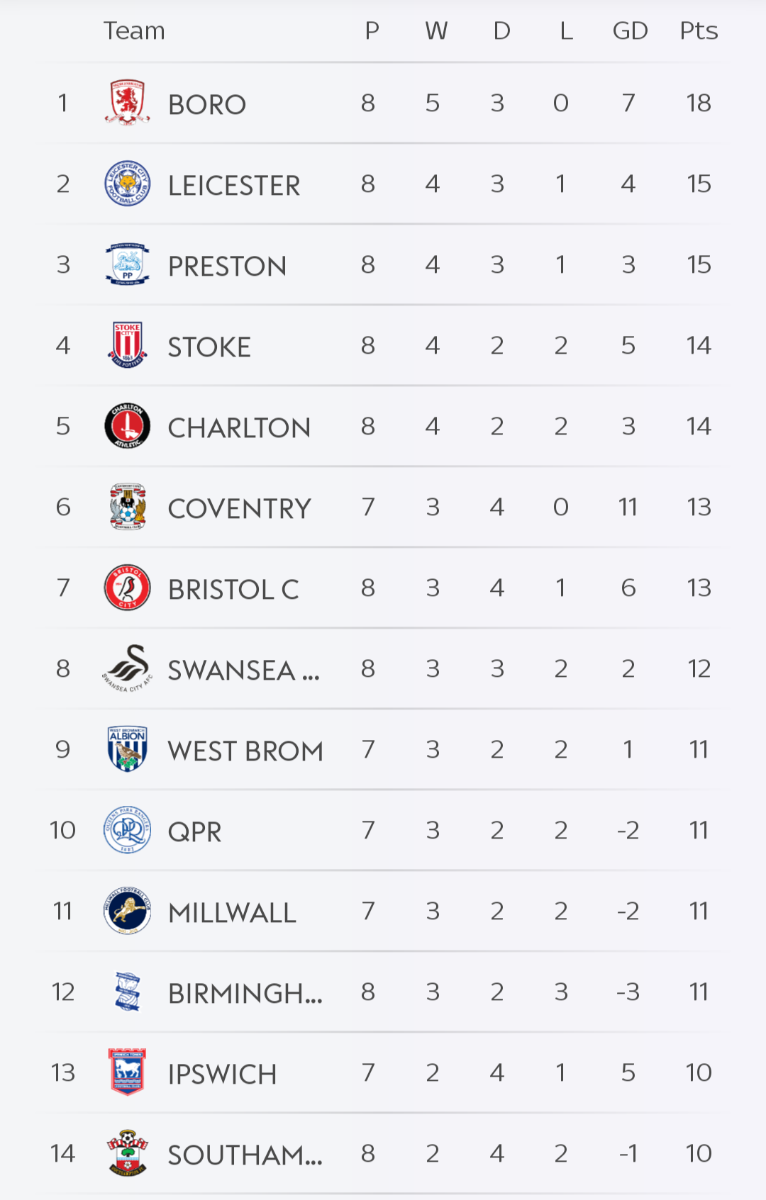Select the COVENTRY team name
Viewport: 766px width, 1200px height.
240,508
